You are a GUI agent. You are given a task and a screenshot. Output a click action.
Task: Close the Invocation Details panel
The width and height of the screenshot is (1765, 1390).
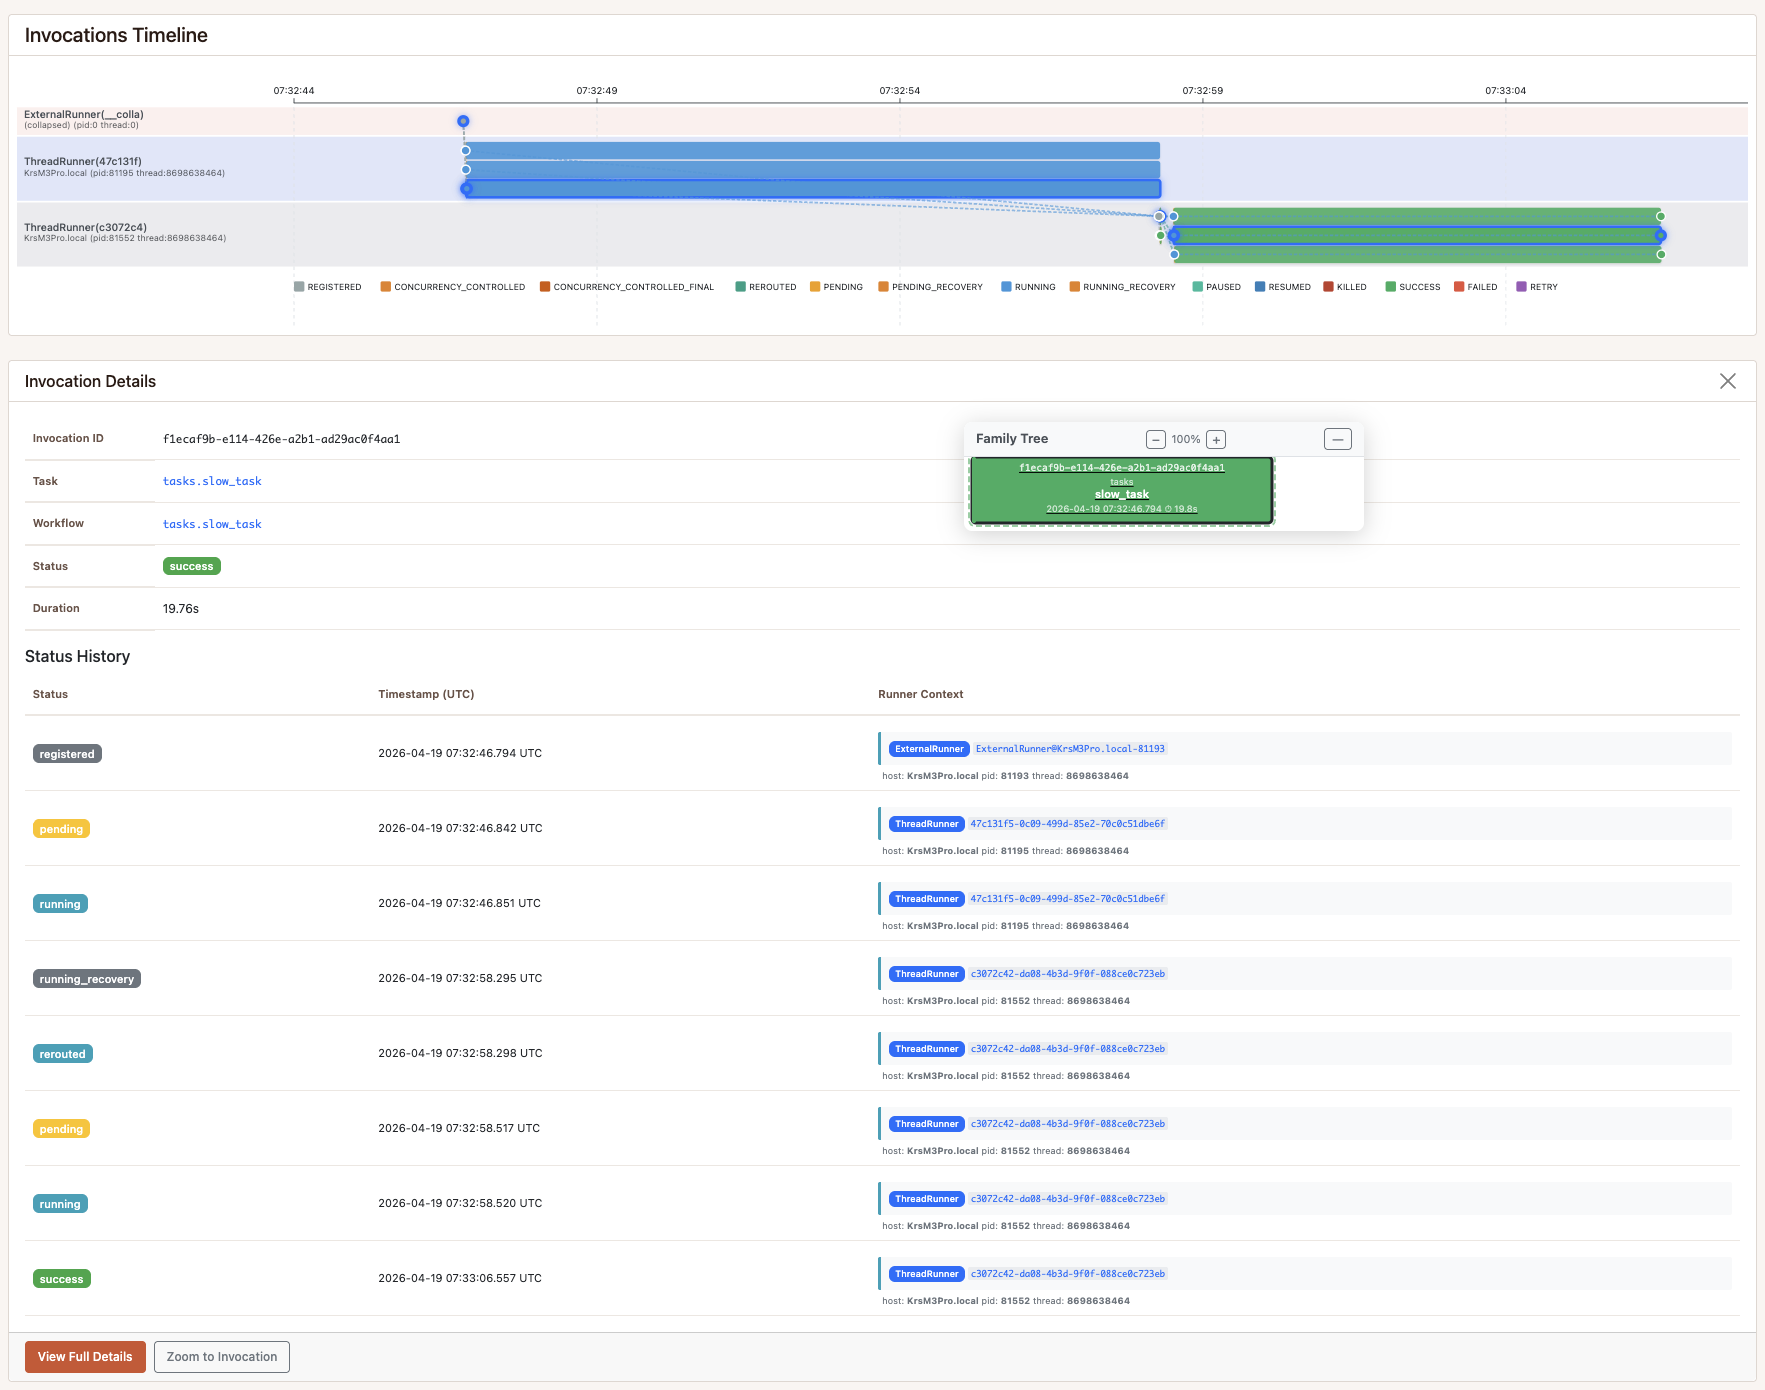[1727, 381]
